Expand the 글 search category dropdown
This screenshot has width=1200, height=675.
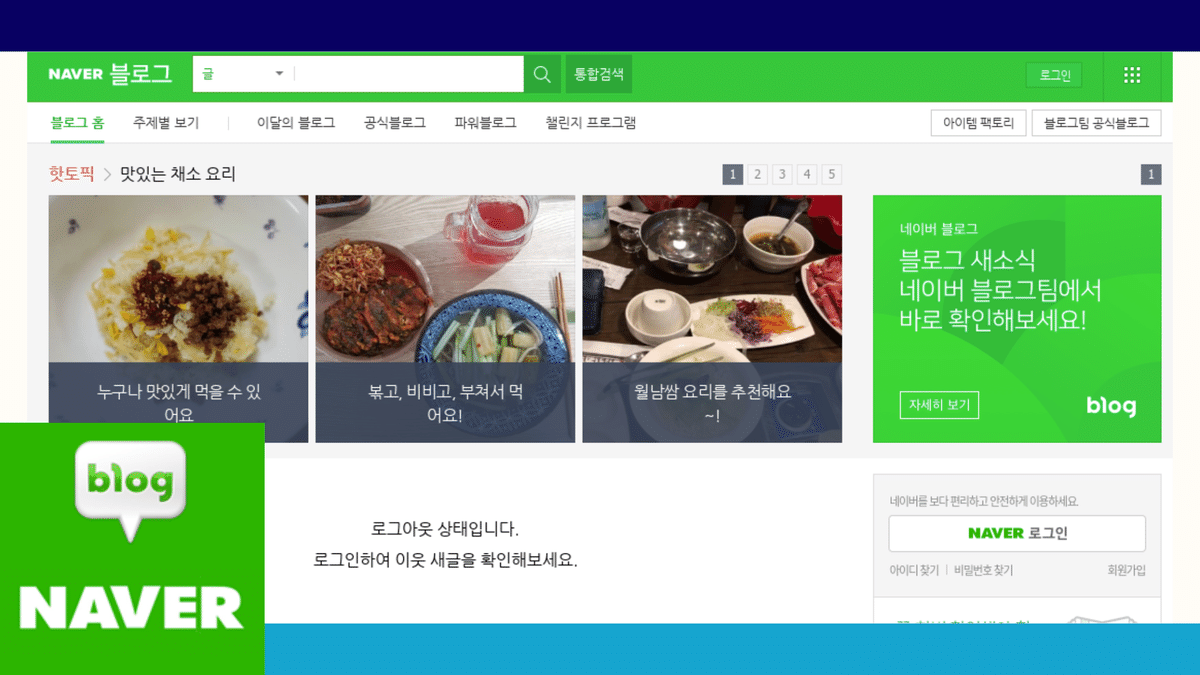tap(243, 74)
